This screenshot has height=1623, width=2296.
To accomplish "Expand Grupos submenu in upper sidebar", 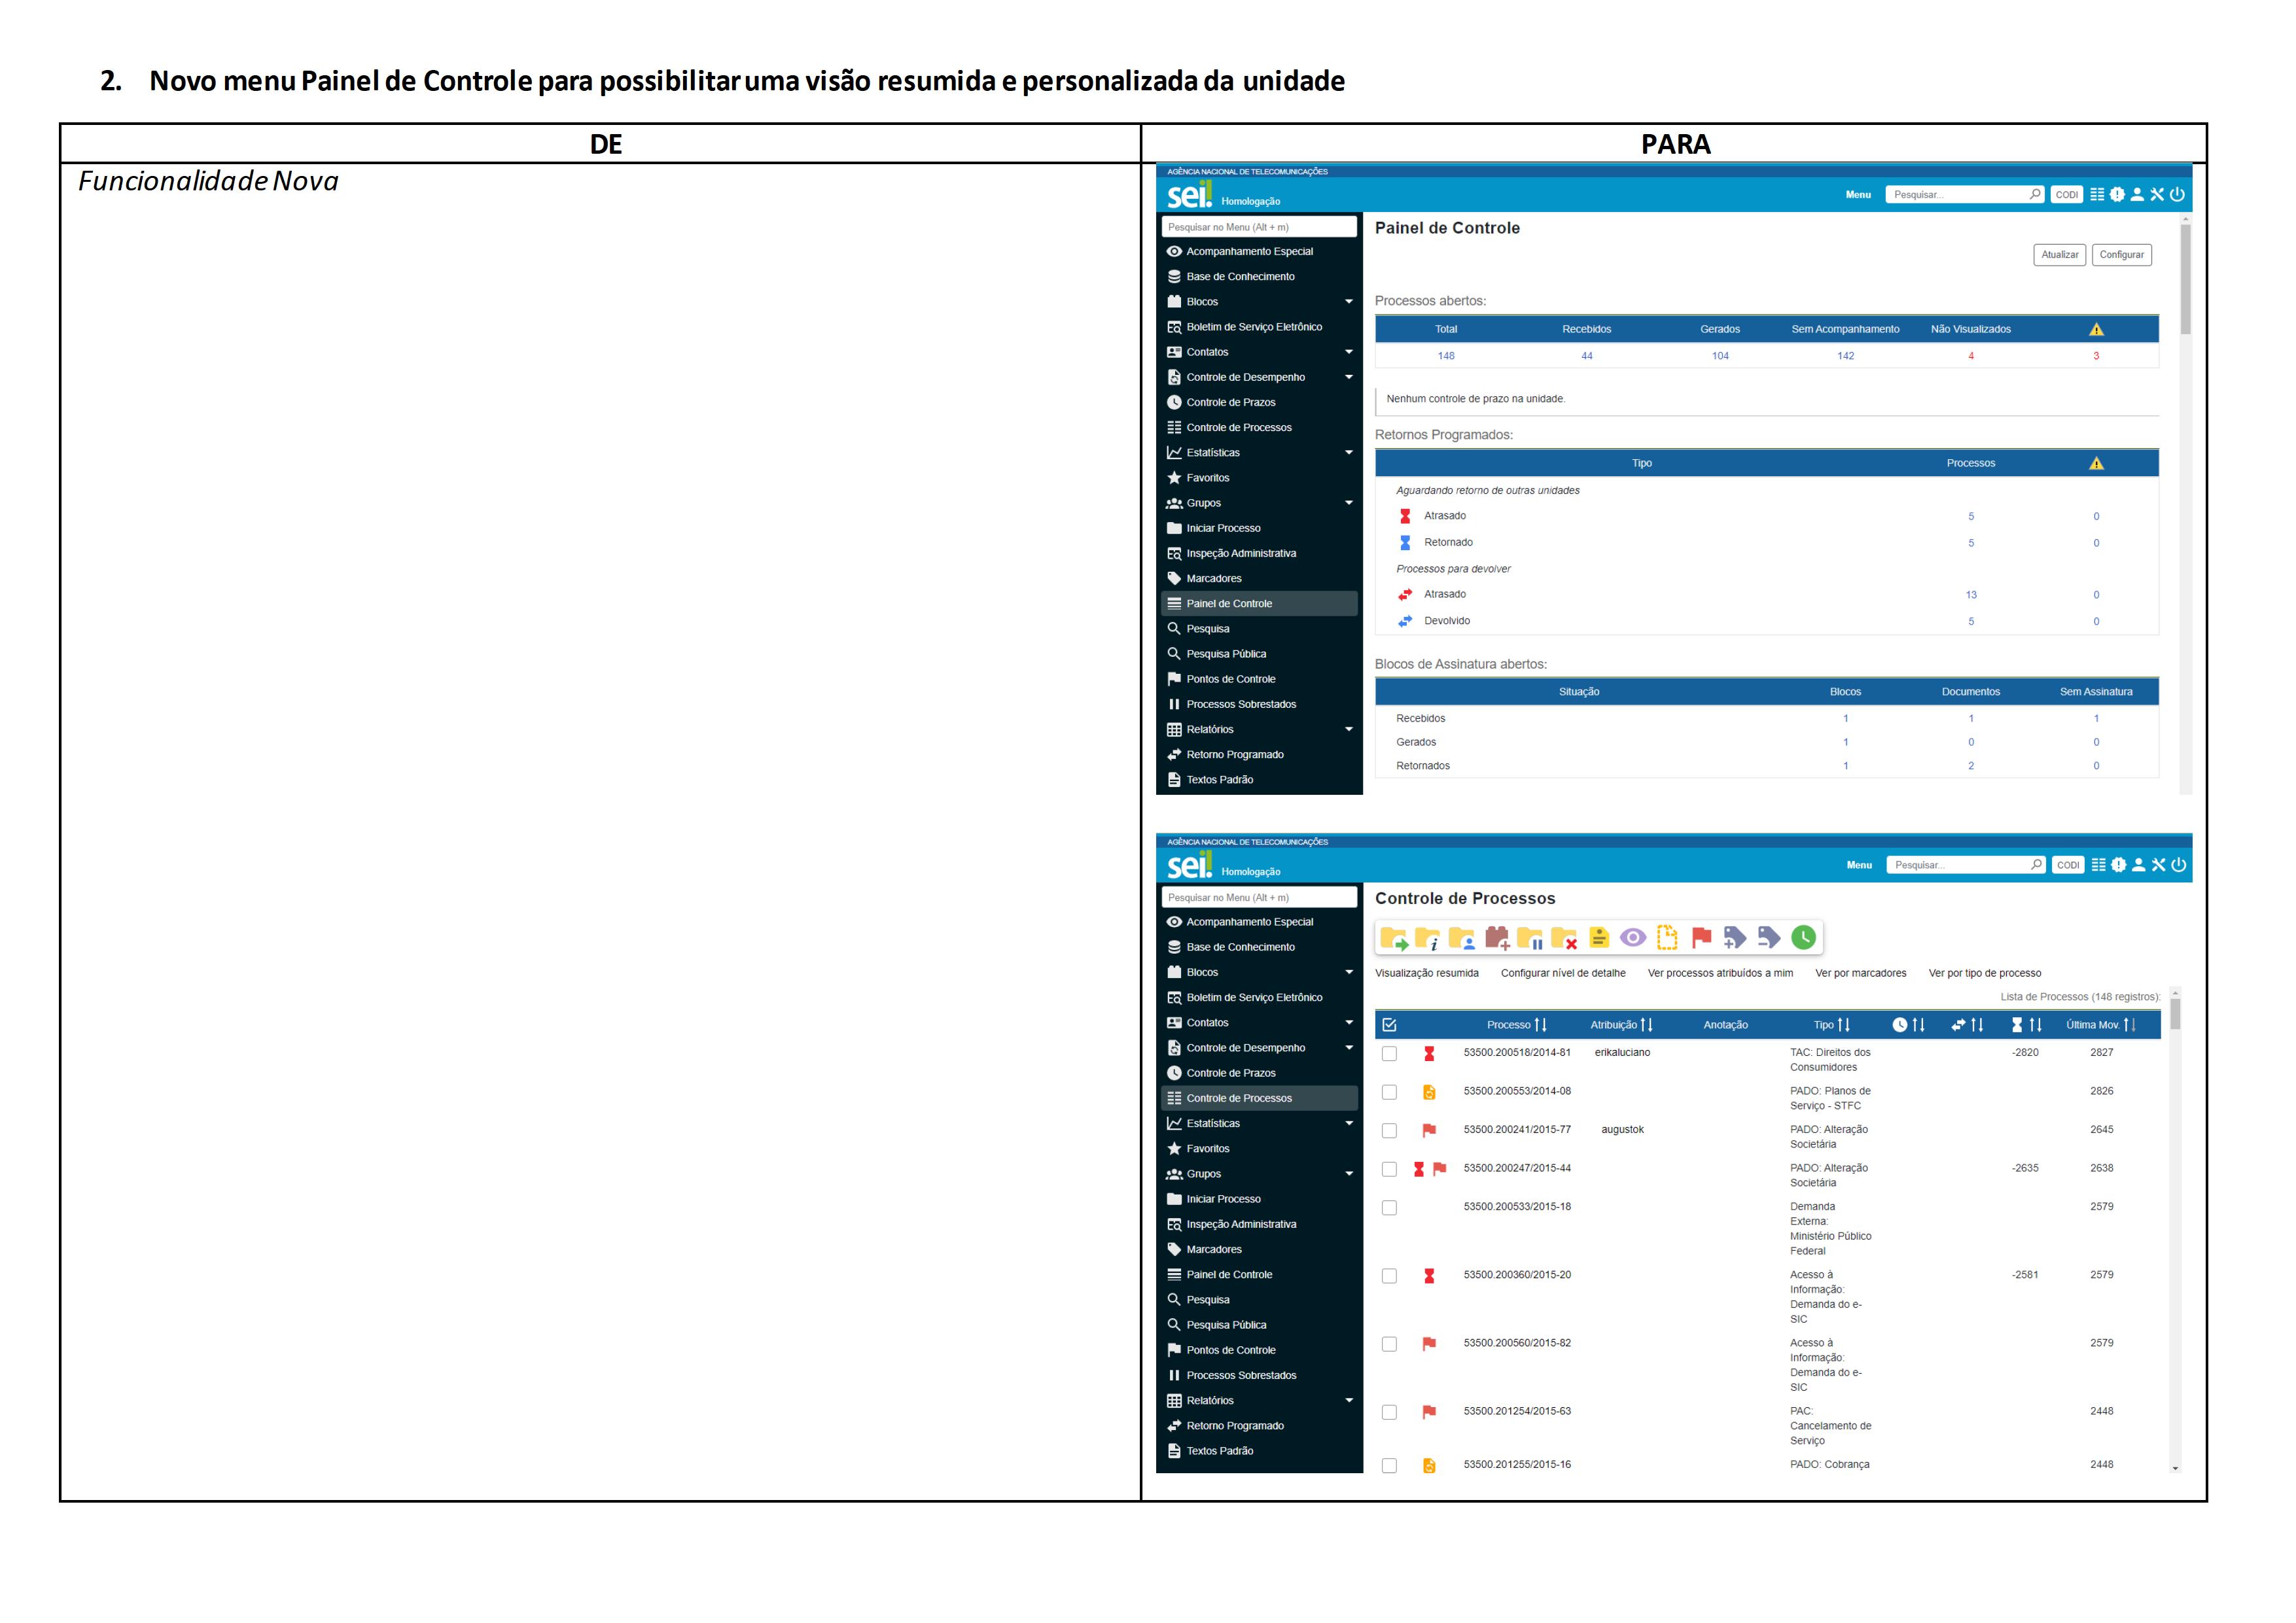I will pos(1349,503).
